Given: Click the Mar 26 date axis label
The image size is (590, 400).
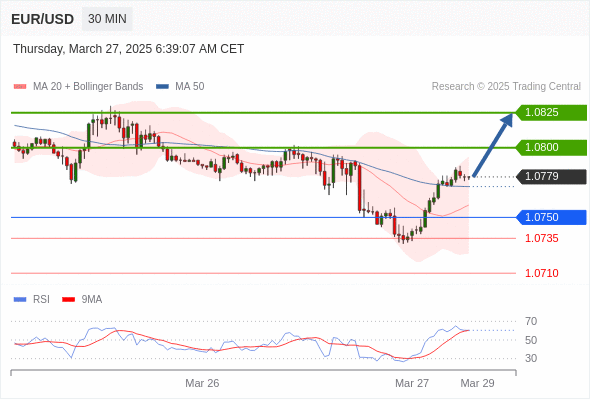Looking at the screenshot, I should pos(202,383).
